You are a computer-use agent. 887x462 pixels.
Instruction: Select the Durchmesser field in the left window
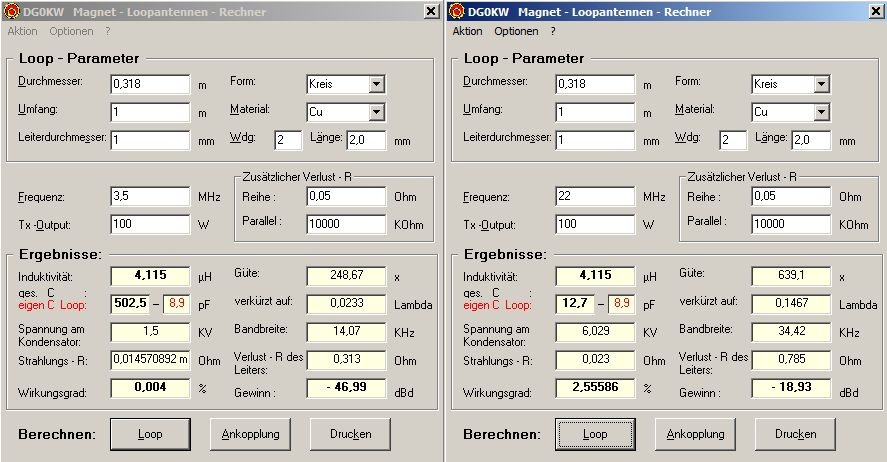149,84
